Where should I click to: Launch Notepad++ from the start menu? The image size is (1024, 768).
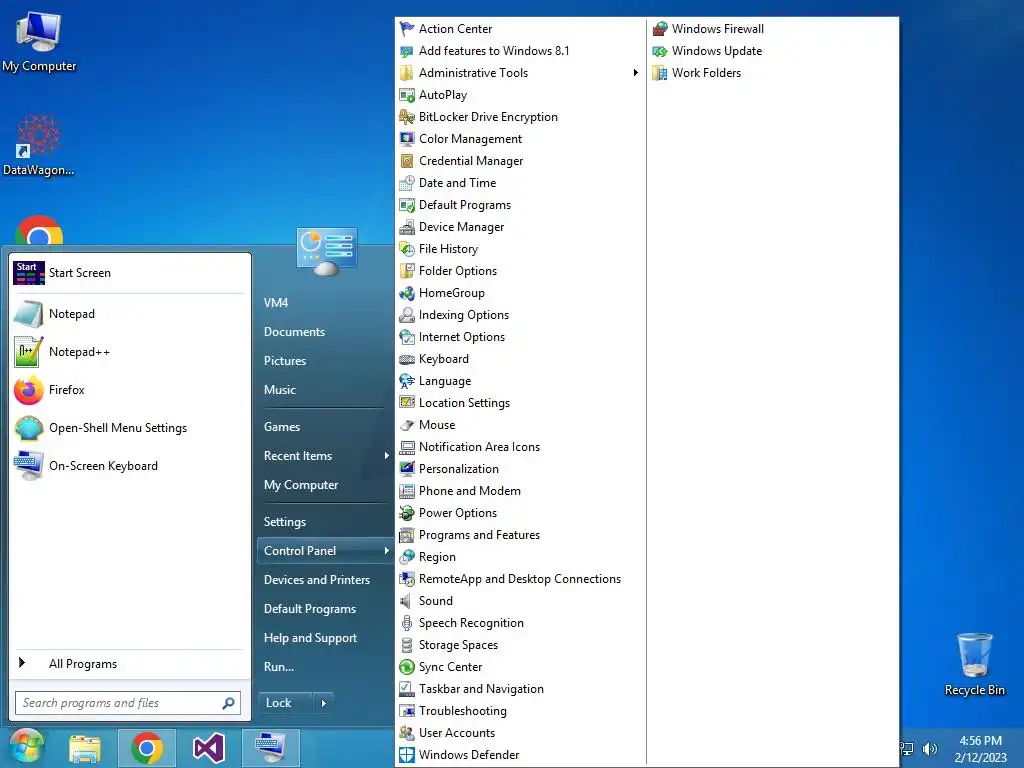(129, 352)
